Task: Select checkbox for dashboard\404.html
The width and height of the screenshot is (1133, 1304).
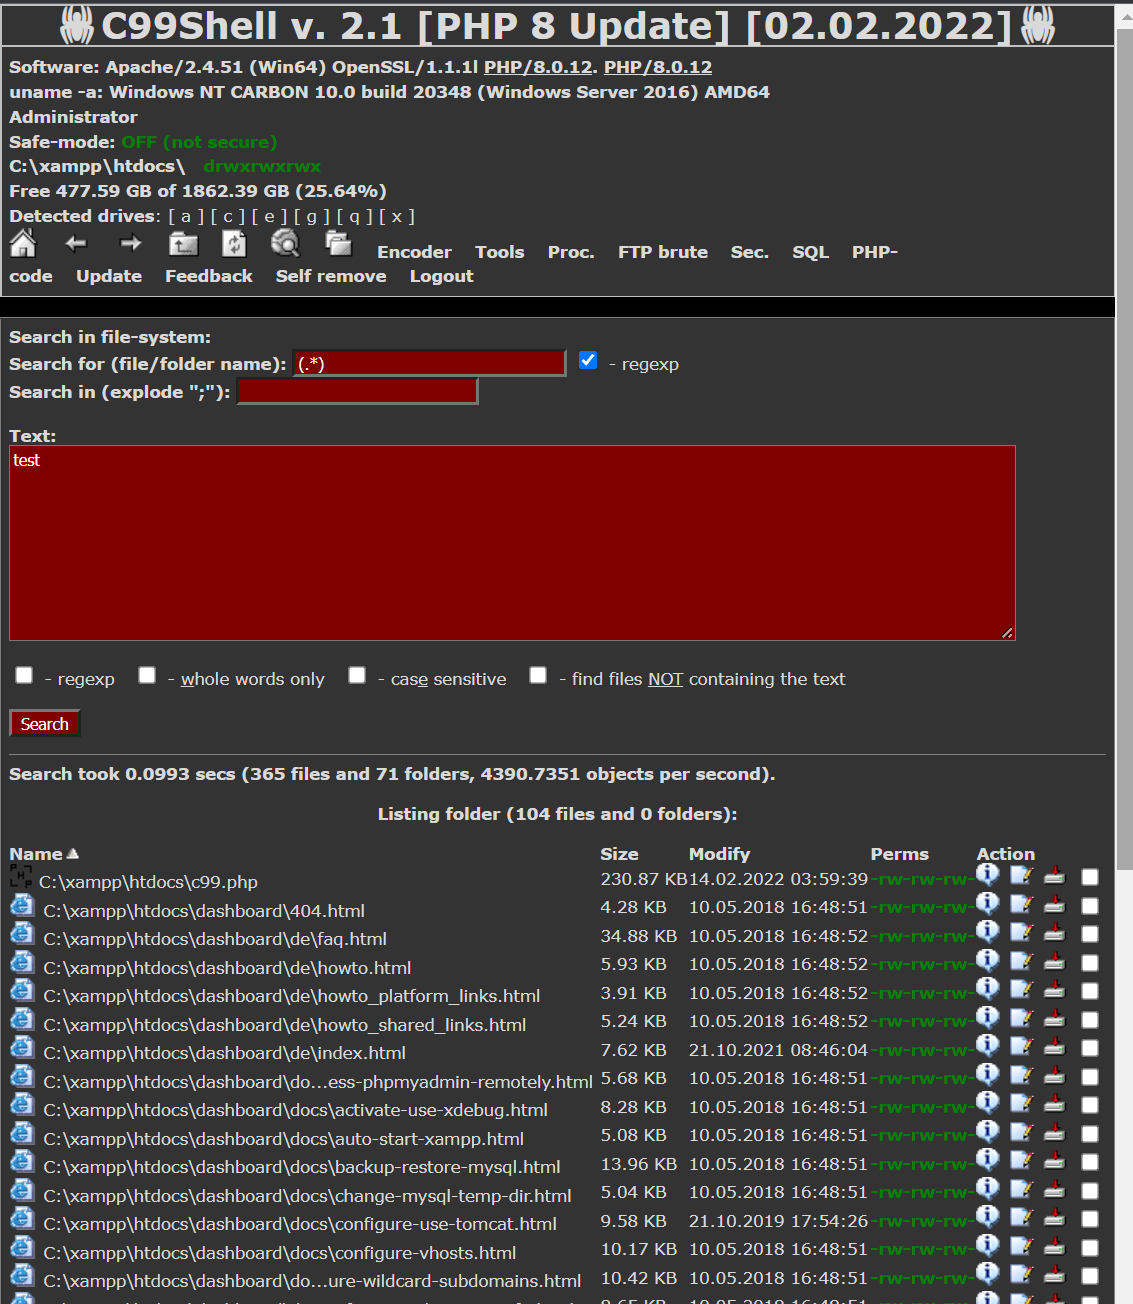Action: (x=1090, y=906)
